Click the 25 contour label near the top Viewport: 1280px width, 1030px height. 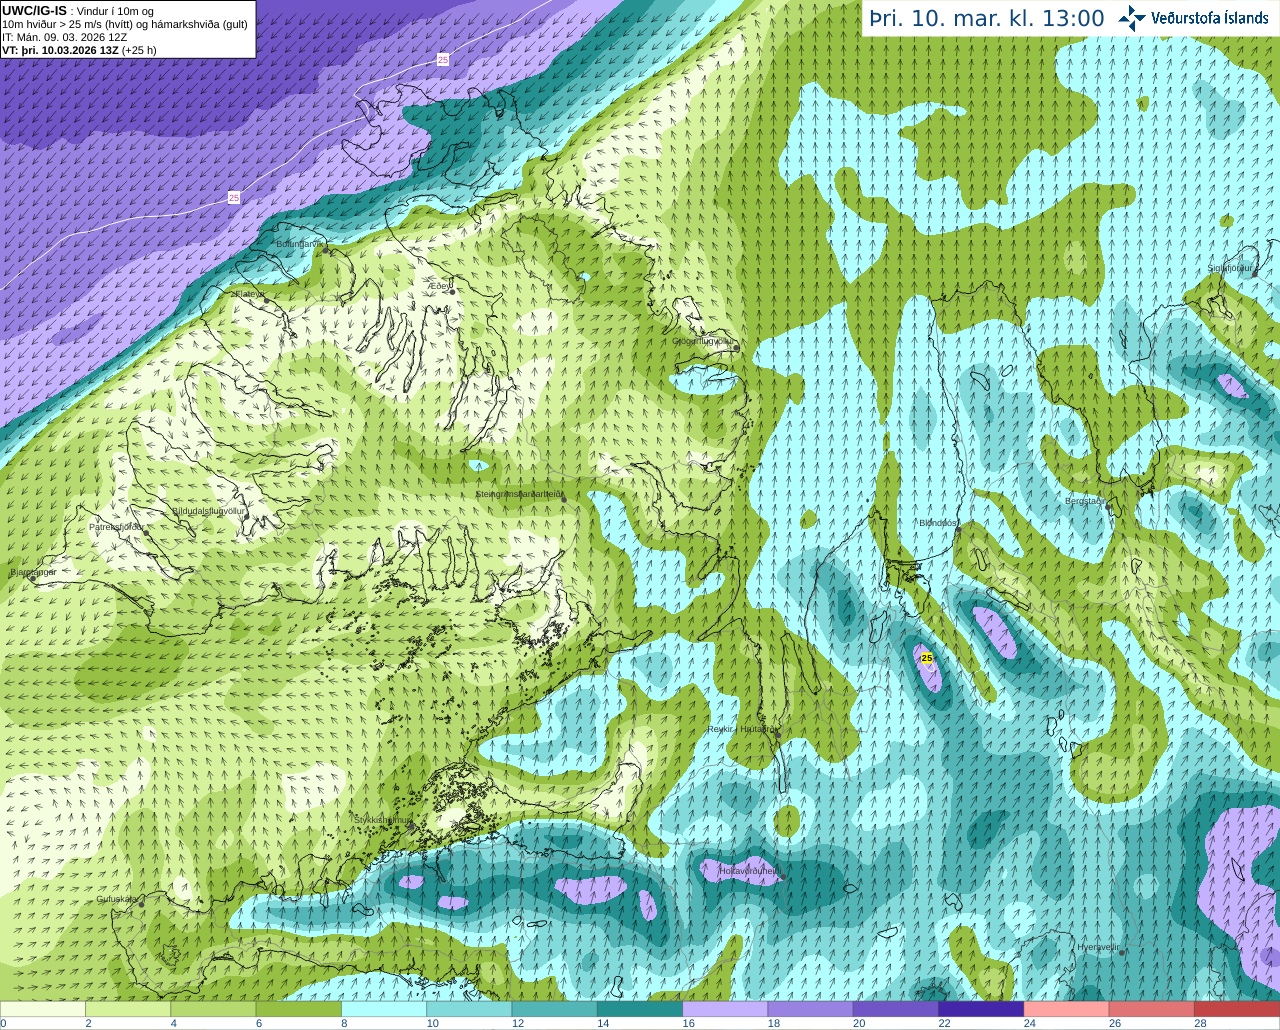pyautogui.click(x=443, y=61)
